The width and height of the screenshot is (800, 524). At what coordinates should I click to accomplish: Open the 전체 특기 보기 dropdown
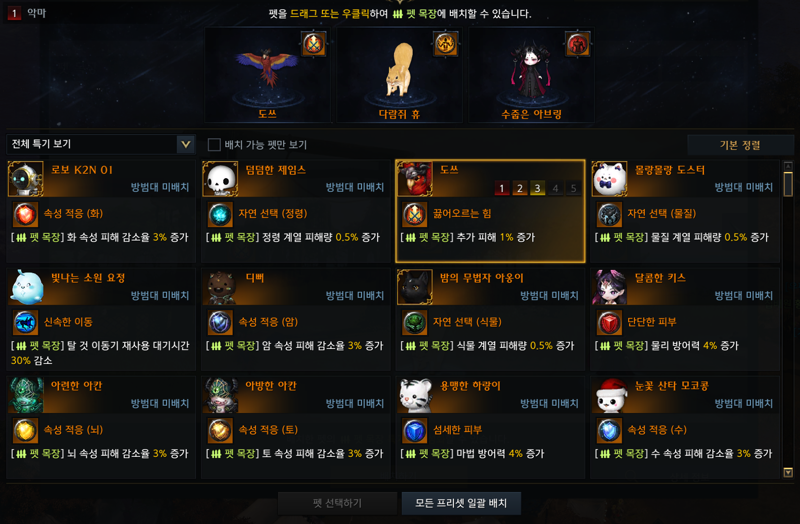(x=101, y=144)
